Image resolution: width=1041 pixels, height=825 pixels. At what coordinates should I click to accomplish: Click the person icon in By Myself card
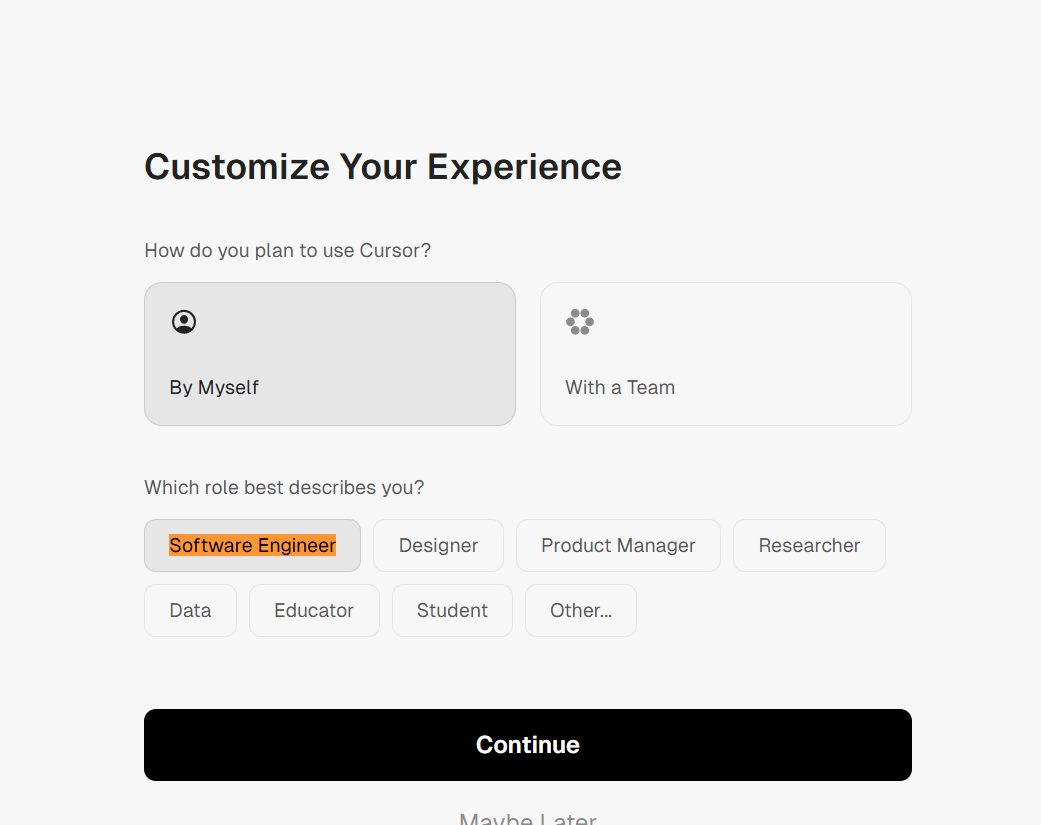tap(184, 322)
